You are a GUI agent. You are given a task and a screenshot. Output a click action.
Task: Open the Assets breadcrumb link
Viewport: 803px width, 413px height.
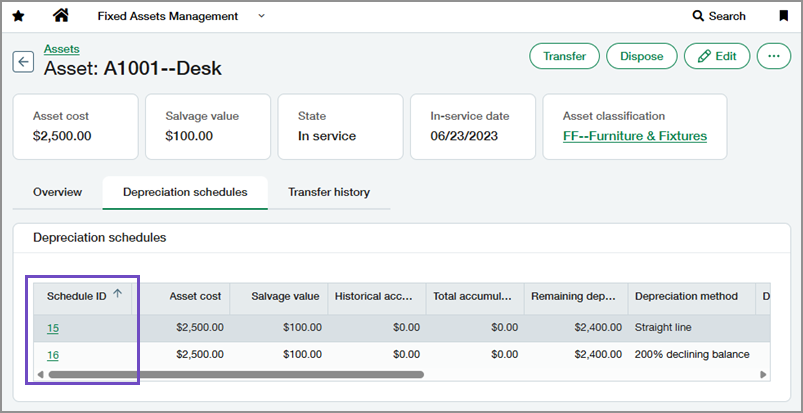(61, 48)
